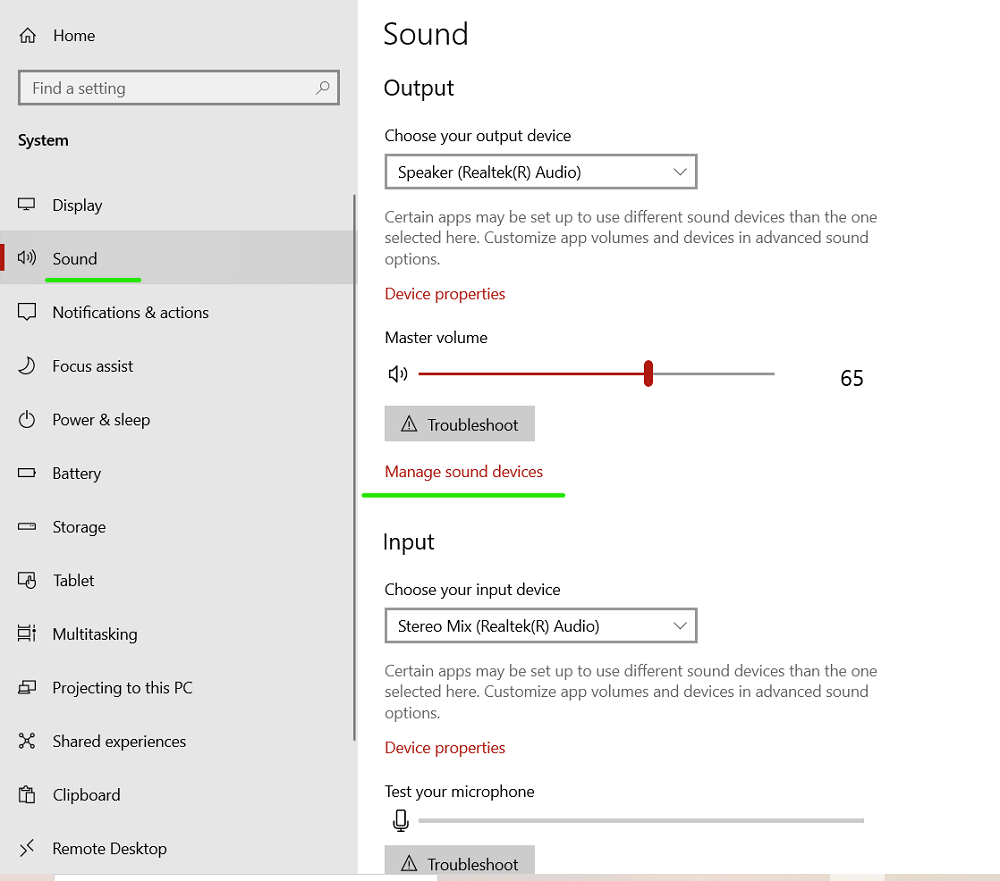Click the output Troubleshoot button
This screenshot has height=881, width=1000.
coord(460,424)
